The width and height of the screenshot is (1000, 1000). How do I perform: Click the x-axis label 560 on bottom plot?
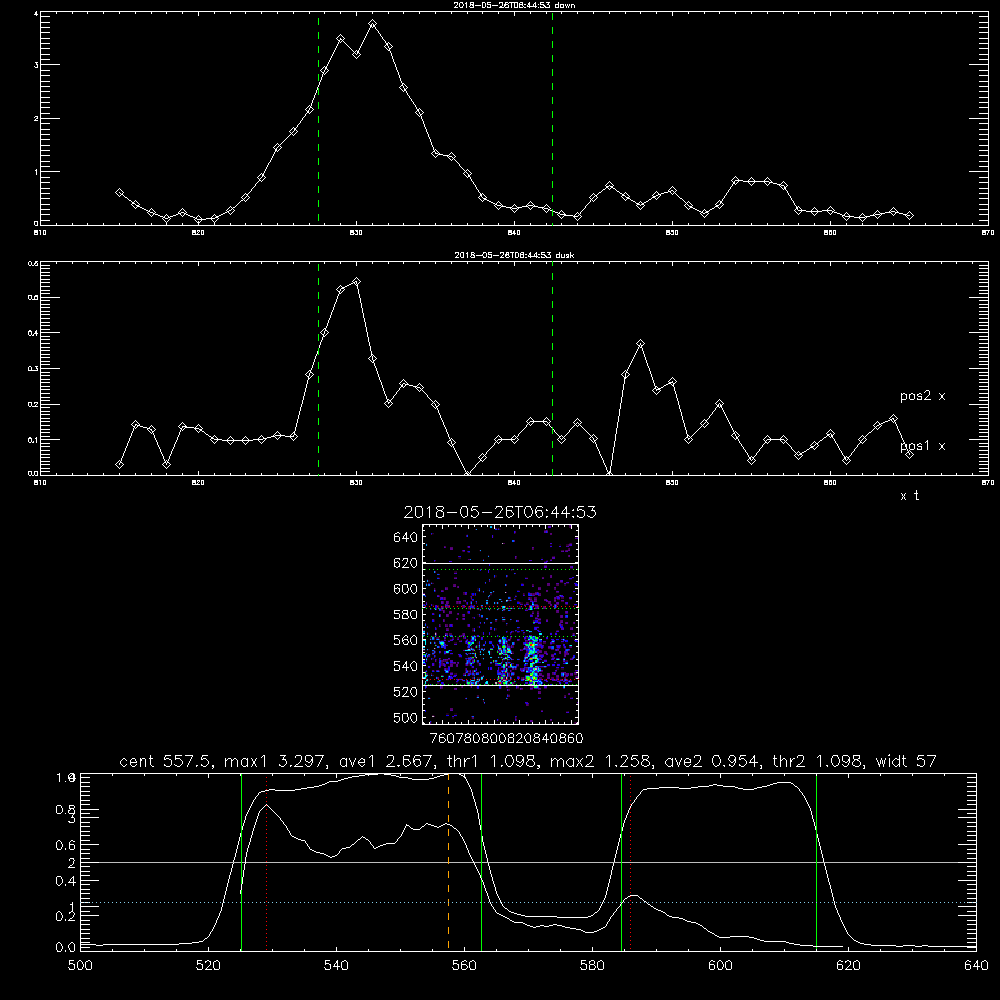[464, 966]
